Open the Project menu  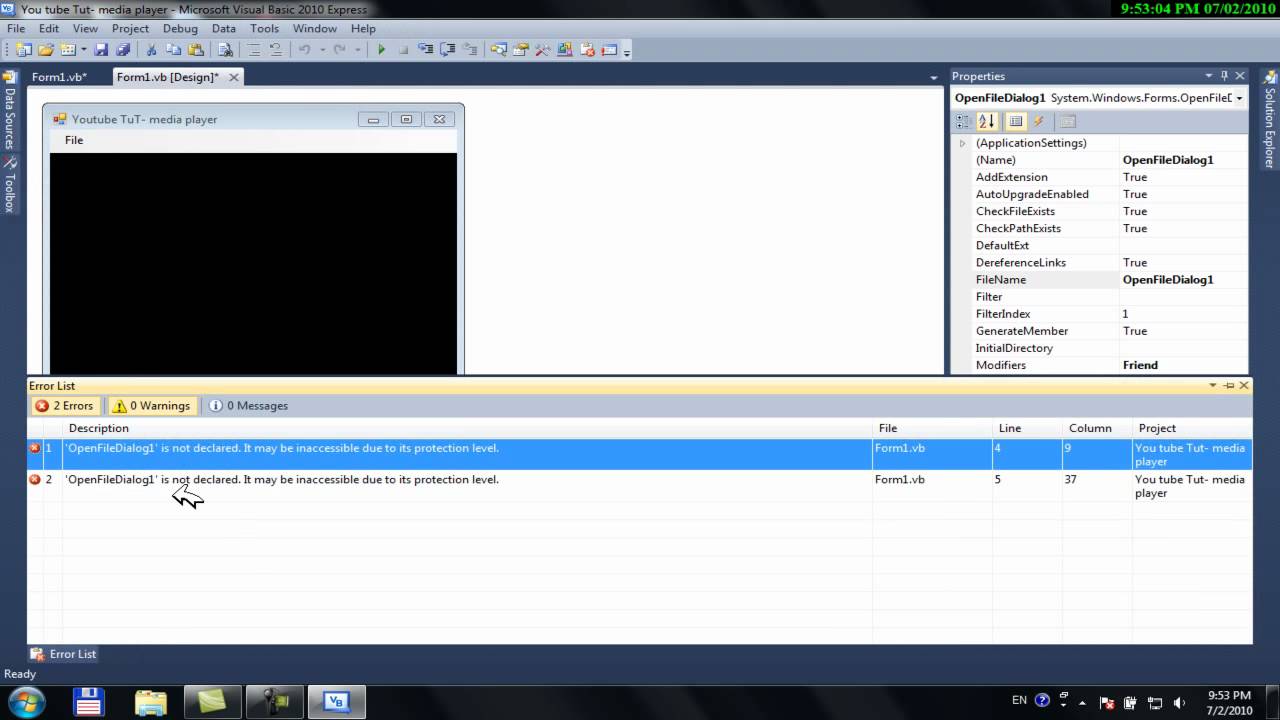point(130,28)
